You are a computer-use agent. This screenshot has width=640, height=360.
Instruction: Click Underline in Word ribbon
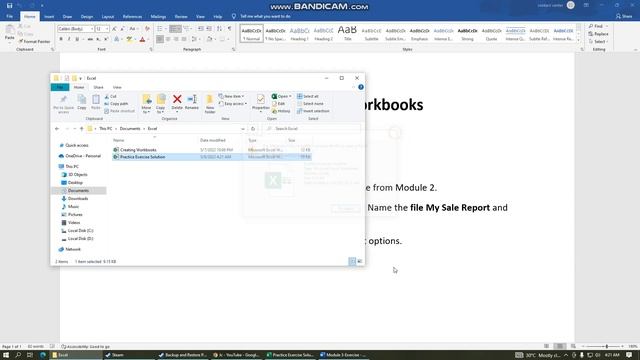click(77, 39)
